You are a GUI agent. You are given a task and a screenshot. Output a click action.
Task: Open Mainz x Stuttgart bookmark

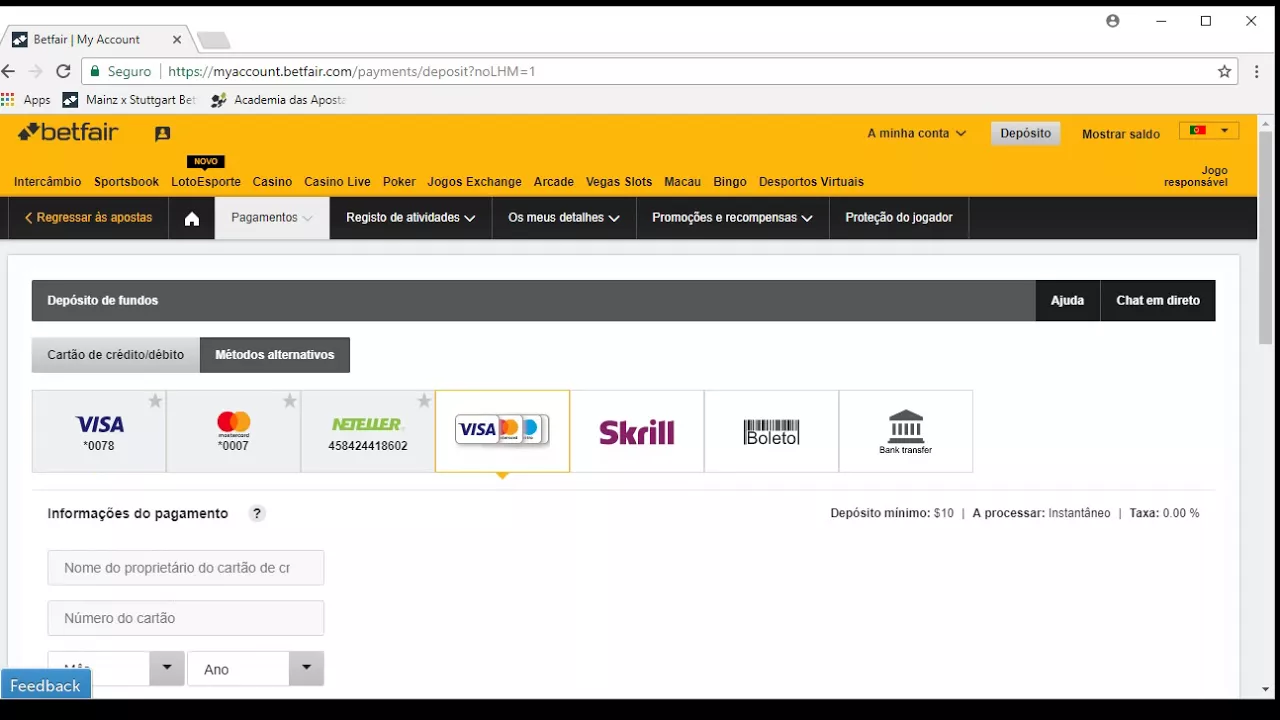pos(129,100)
